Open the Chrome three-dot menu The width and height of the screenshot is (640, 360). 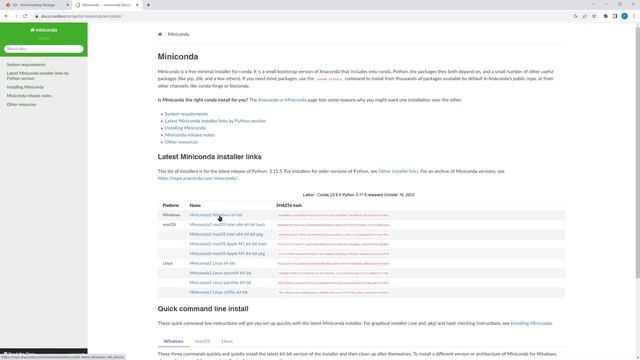click(x=634, y=16)
